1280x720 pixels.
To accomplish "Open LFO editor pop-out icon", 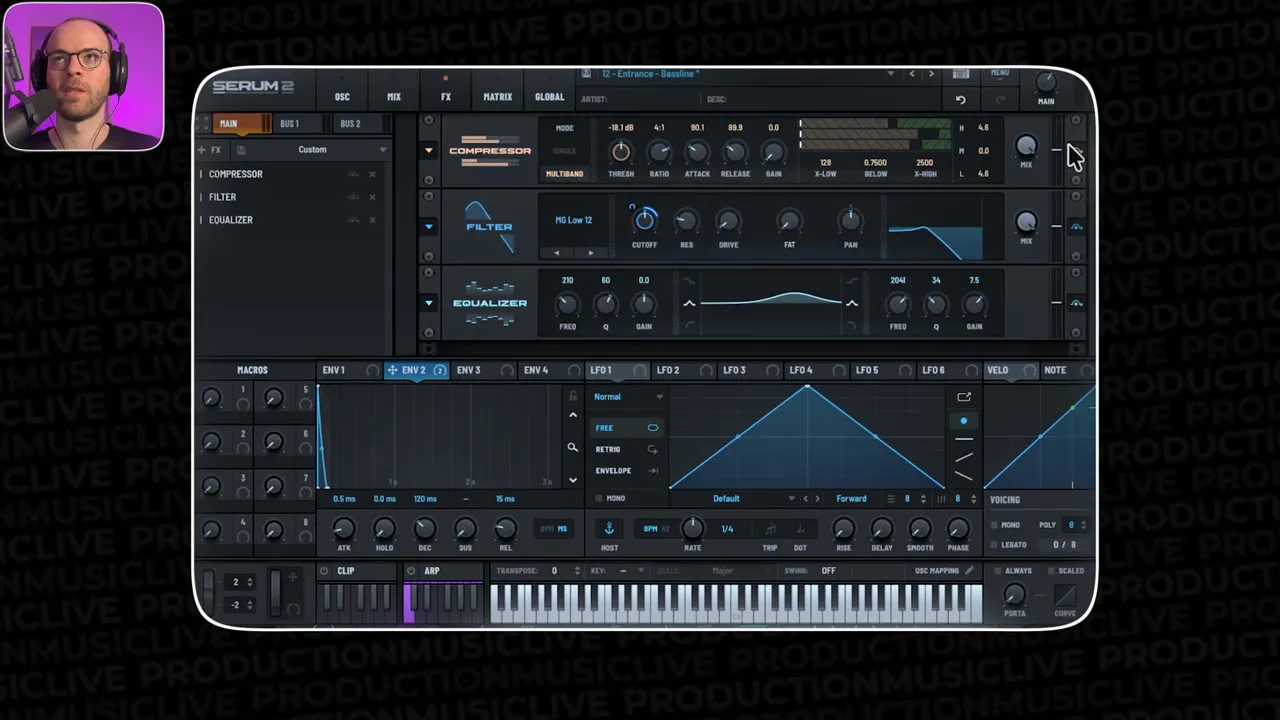I will (x=964, y=397).
